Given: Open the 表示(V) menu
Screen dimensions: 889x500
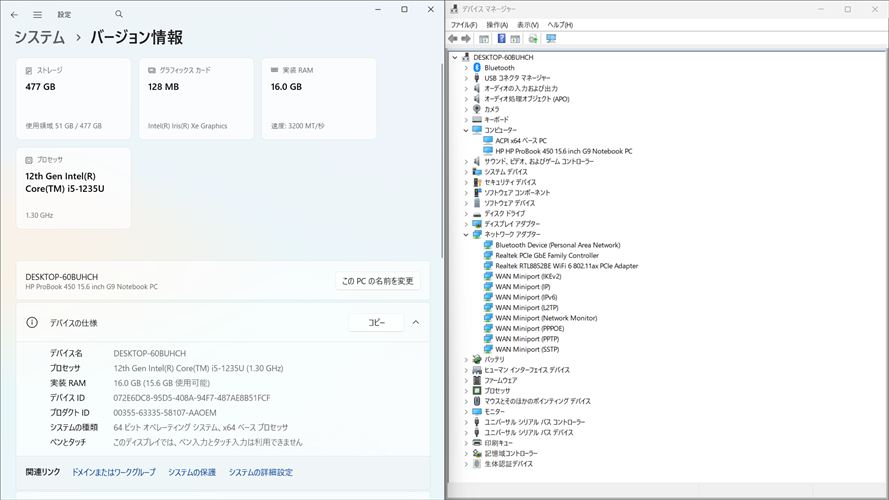Looking at the screenshot, I should 528,25.
